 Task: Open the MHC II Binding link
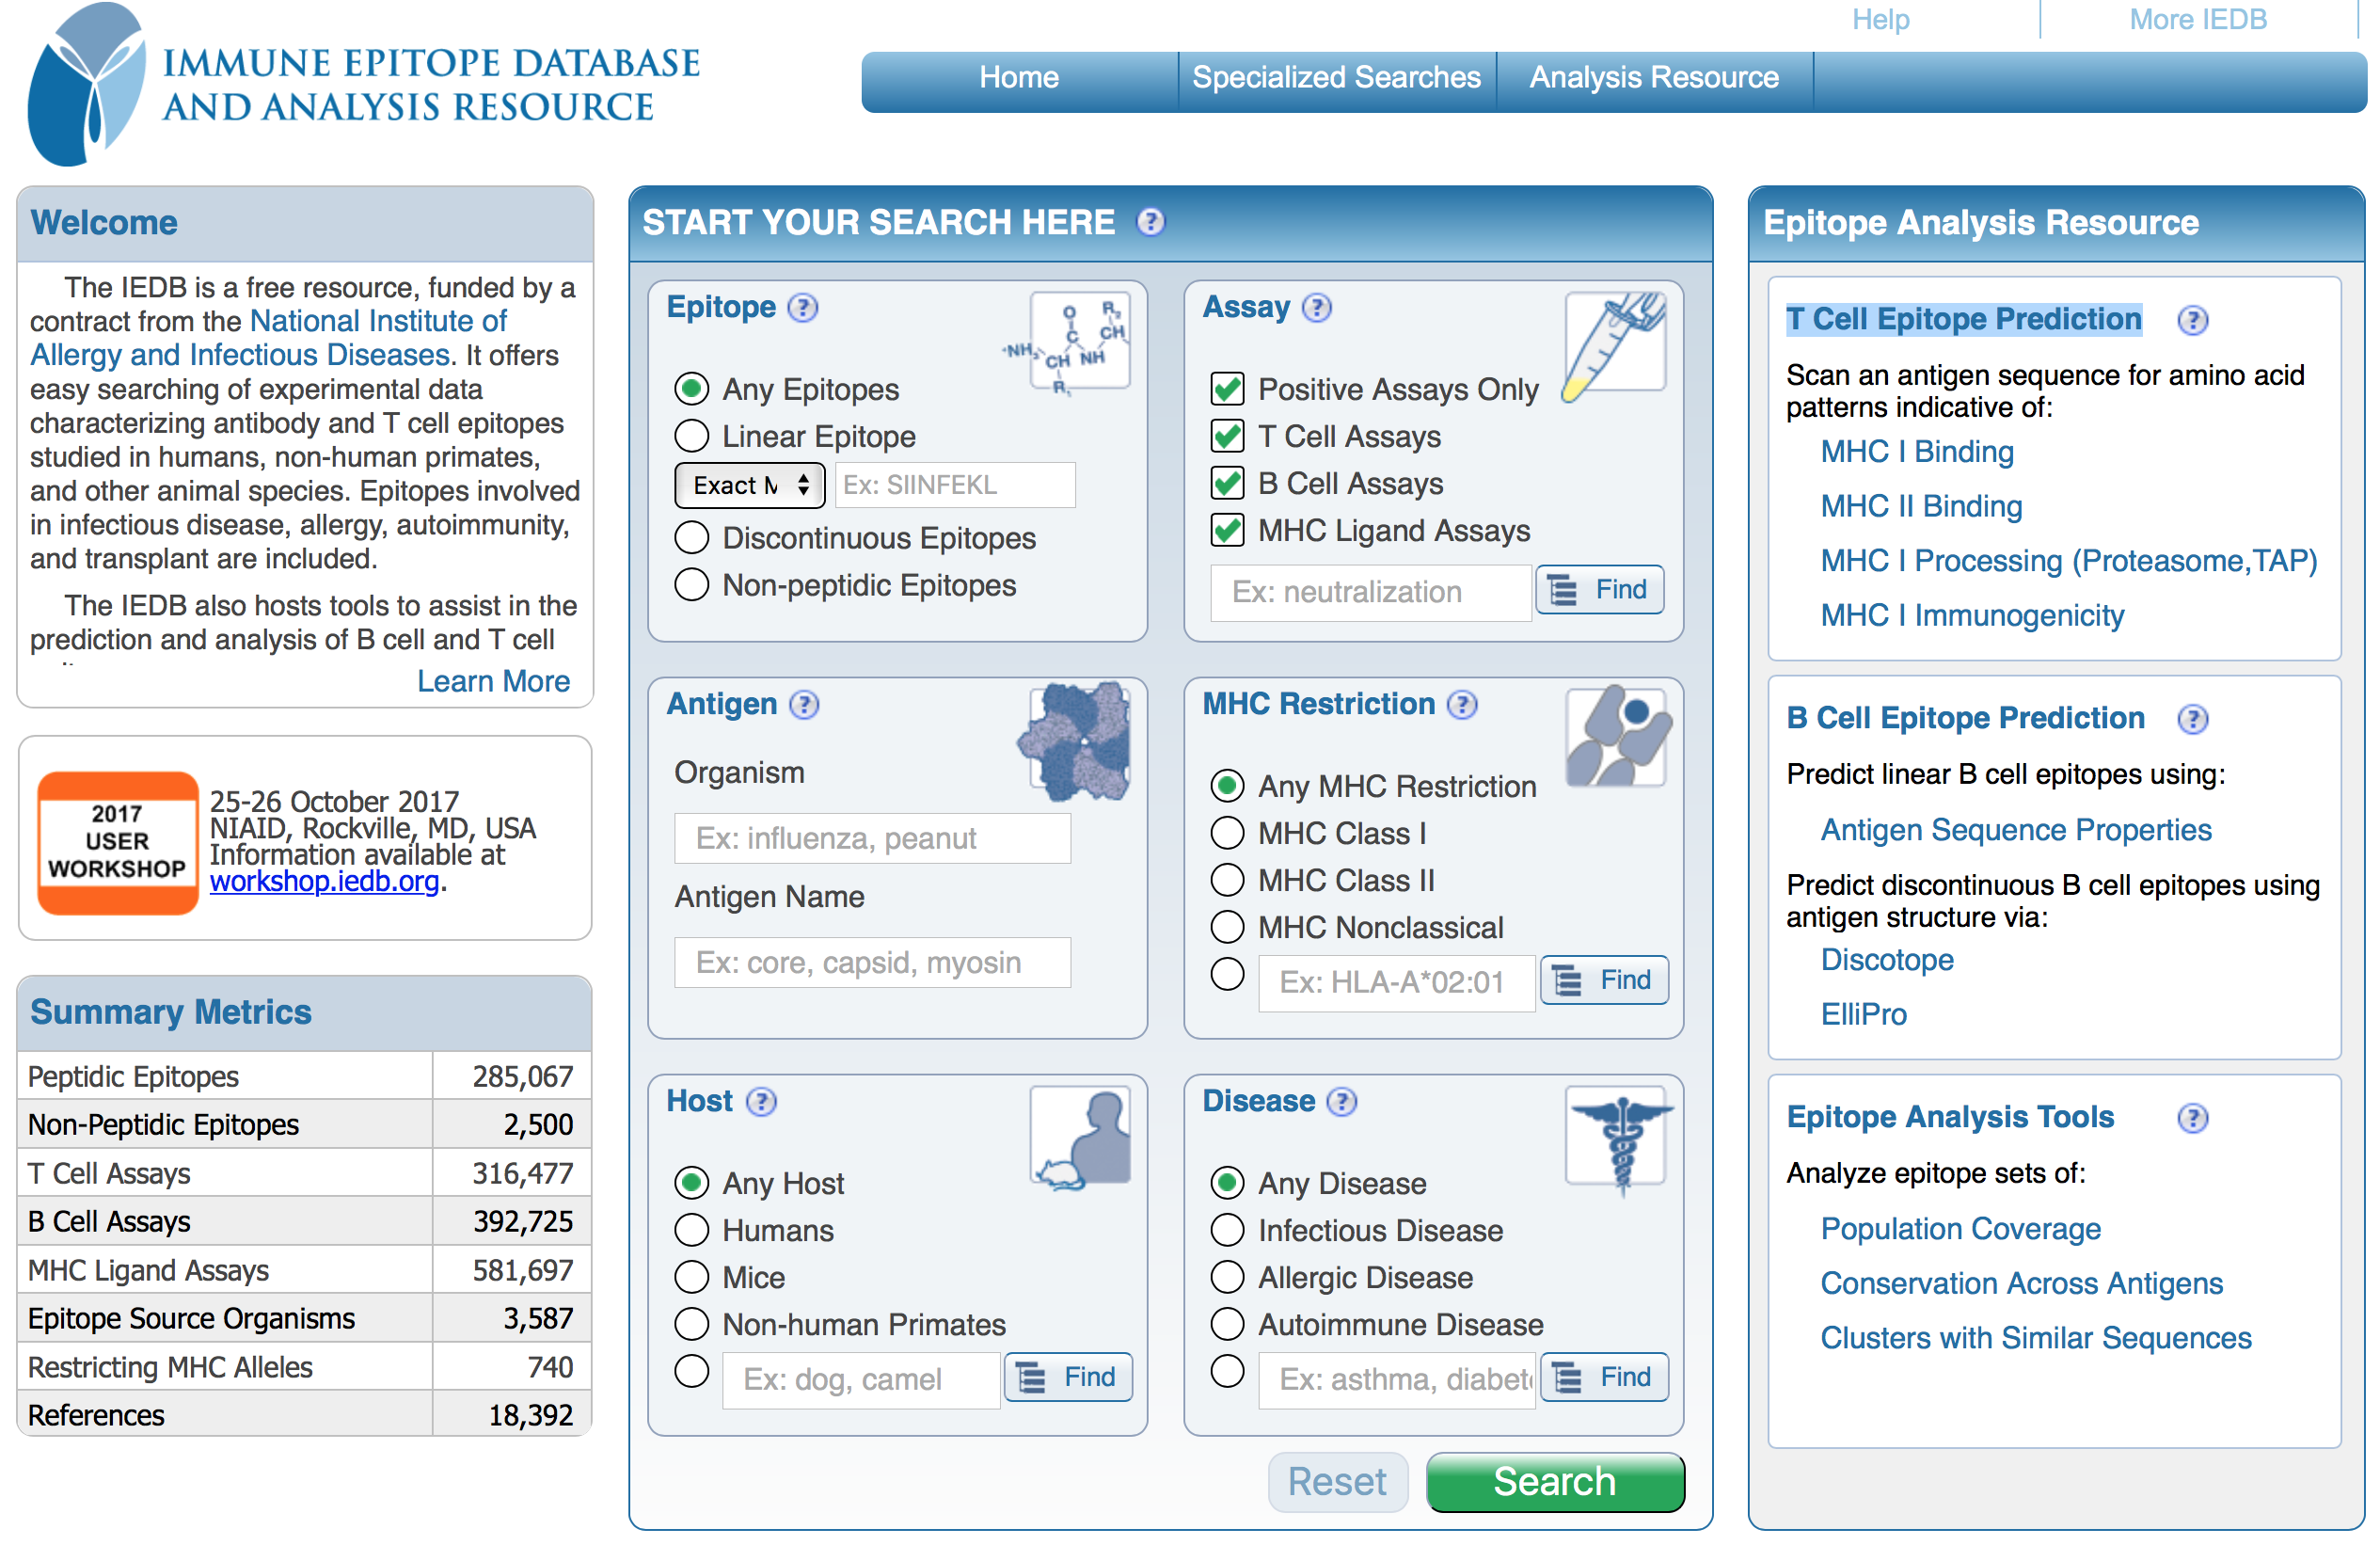tap(1920, 506)
